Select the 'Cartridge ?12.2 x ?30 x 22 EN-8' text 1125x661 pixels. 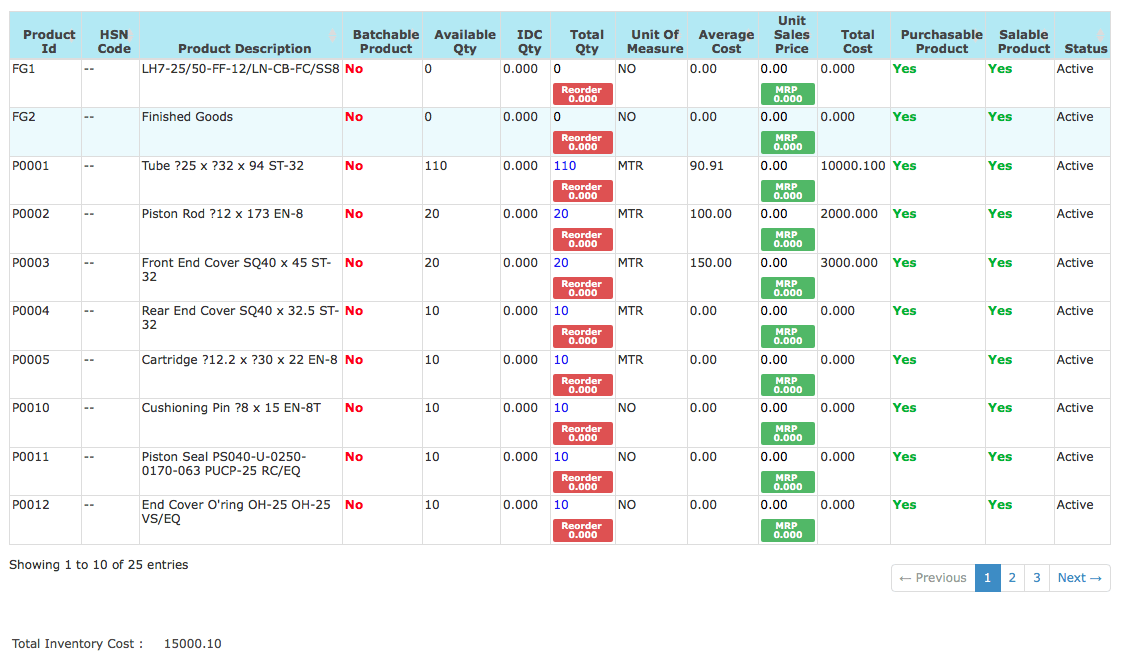pyautogui.click(x=240, y=360)
